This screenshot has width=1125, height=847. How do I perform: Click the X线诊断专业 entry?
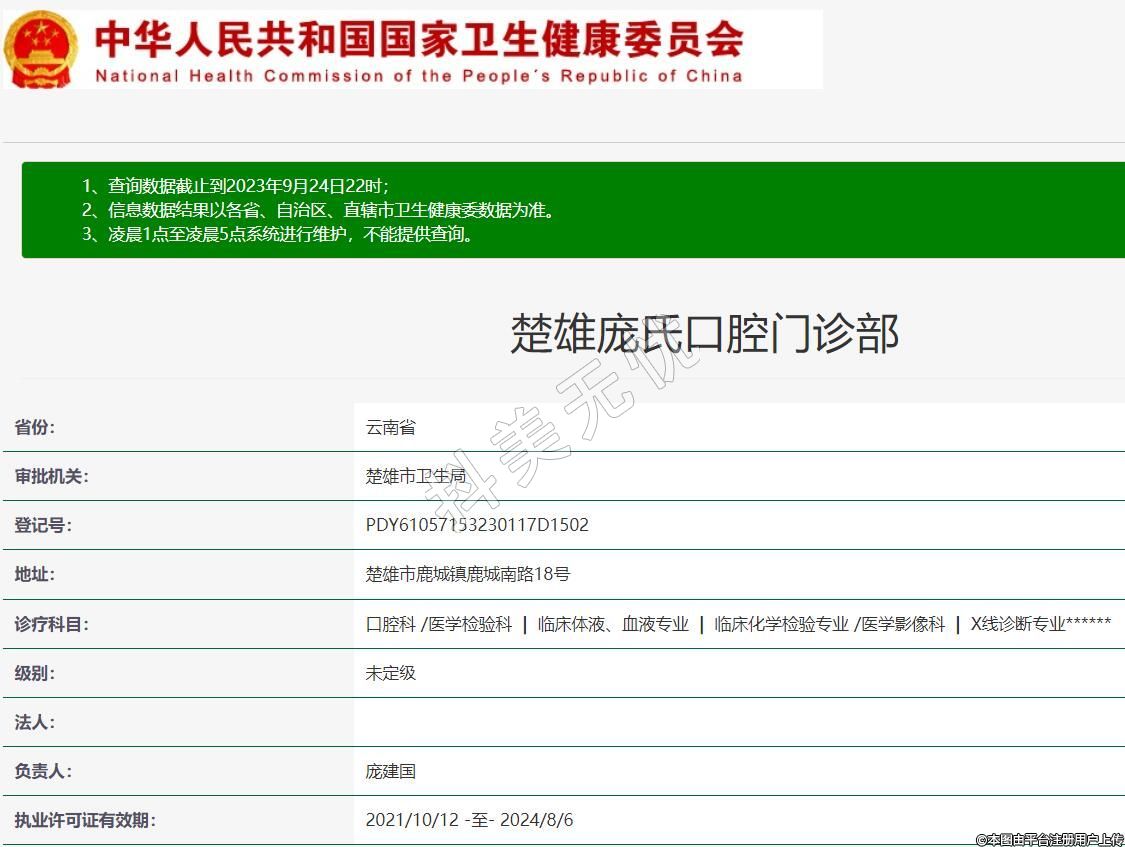tap(1018, 624)
